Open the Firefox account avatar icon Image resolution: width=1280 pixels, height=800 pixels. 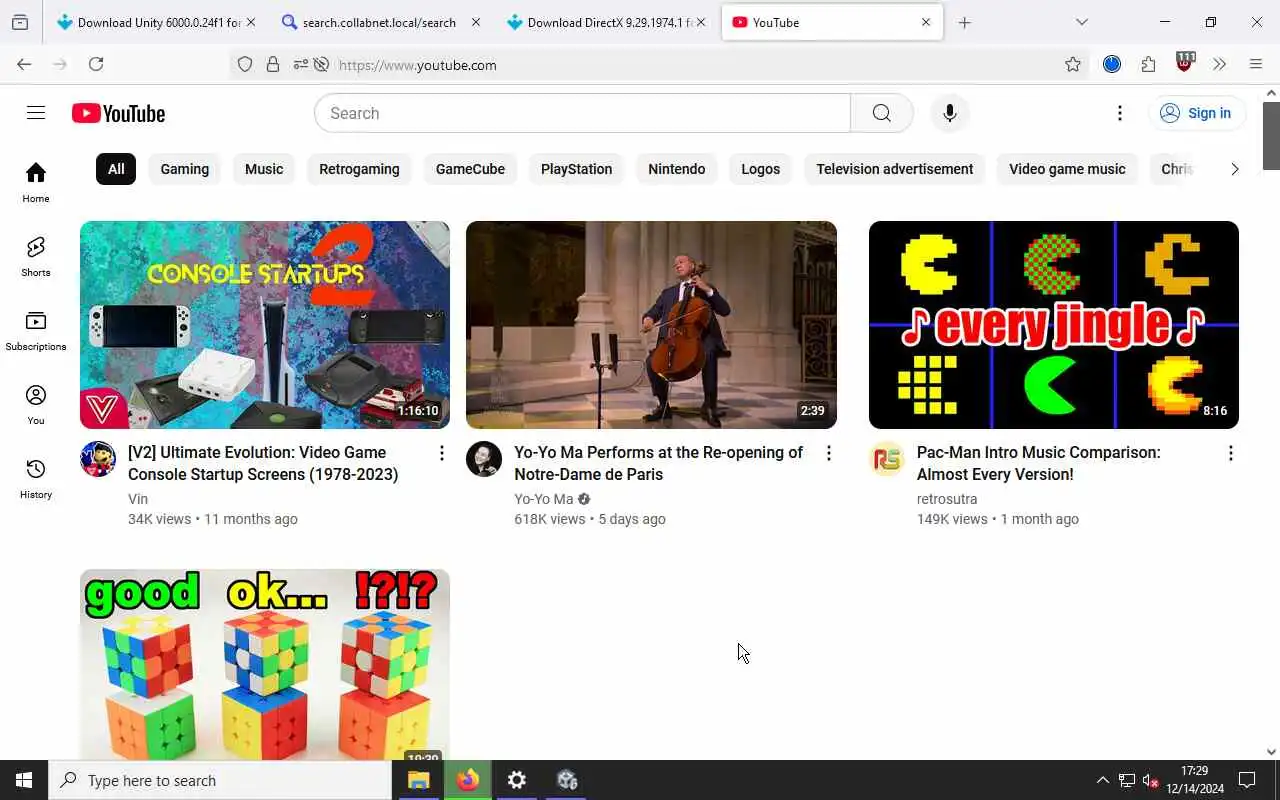click(1112, 64)
